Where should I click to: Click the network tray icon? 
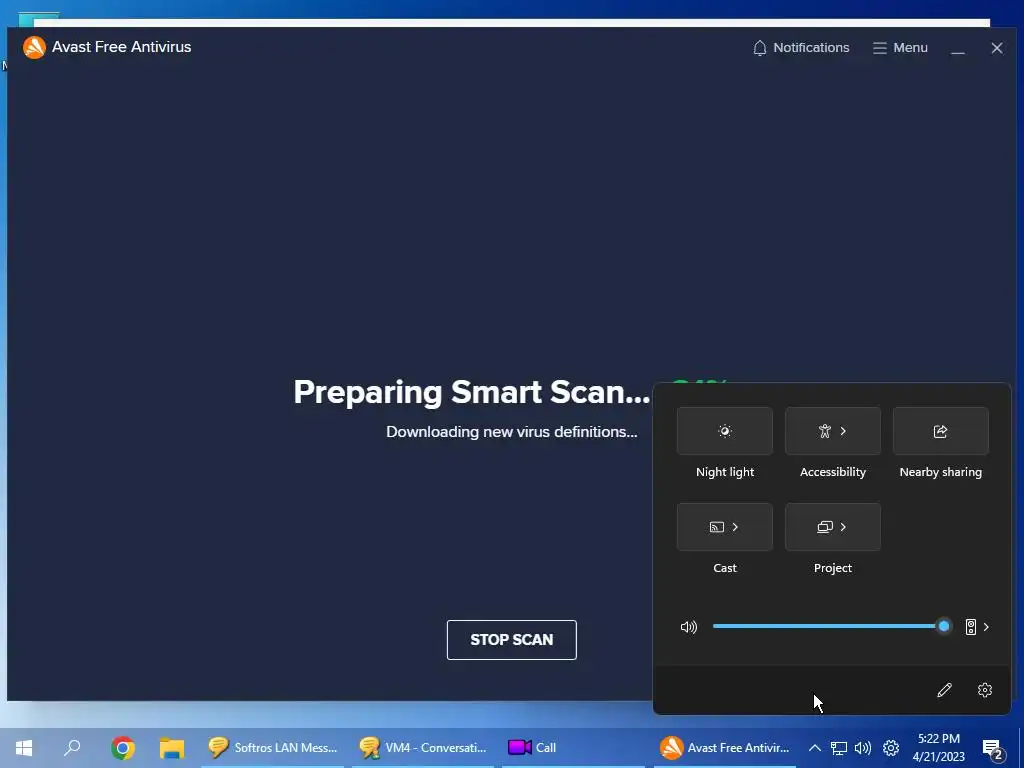coord(839,748)
